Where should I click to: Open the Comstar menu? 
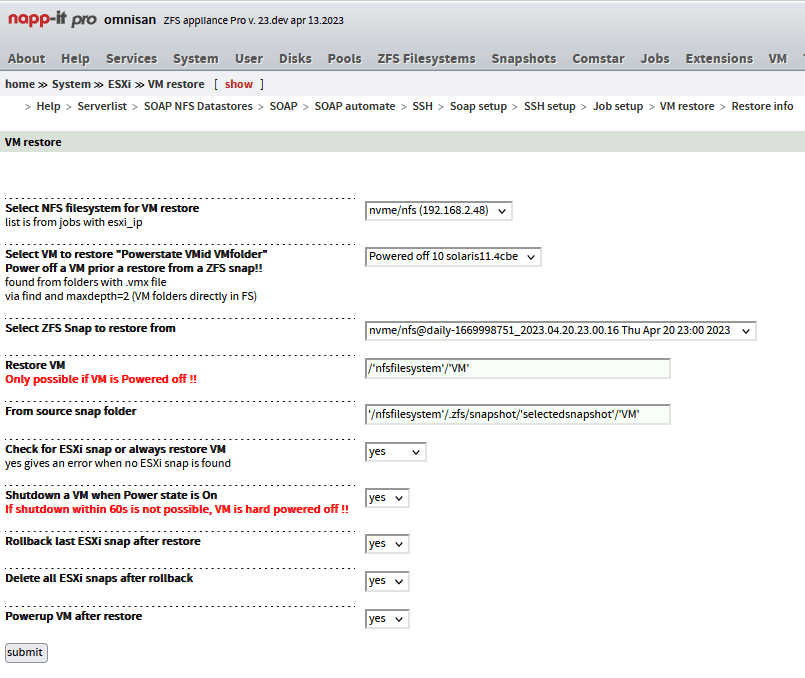pos(599,59)
